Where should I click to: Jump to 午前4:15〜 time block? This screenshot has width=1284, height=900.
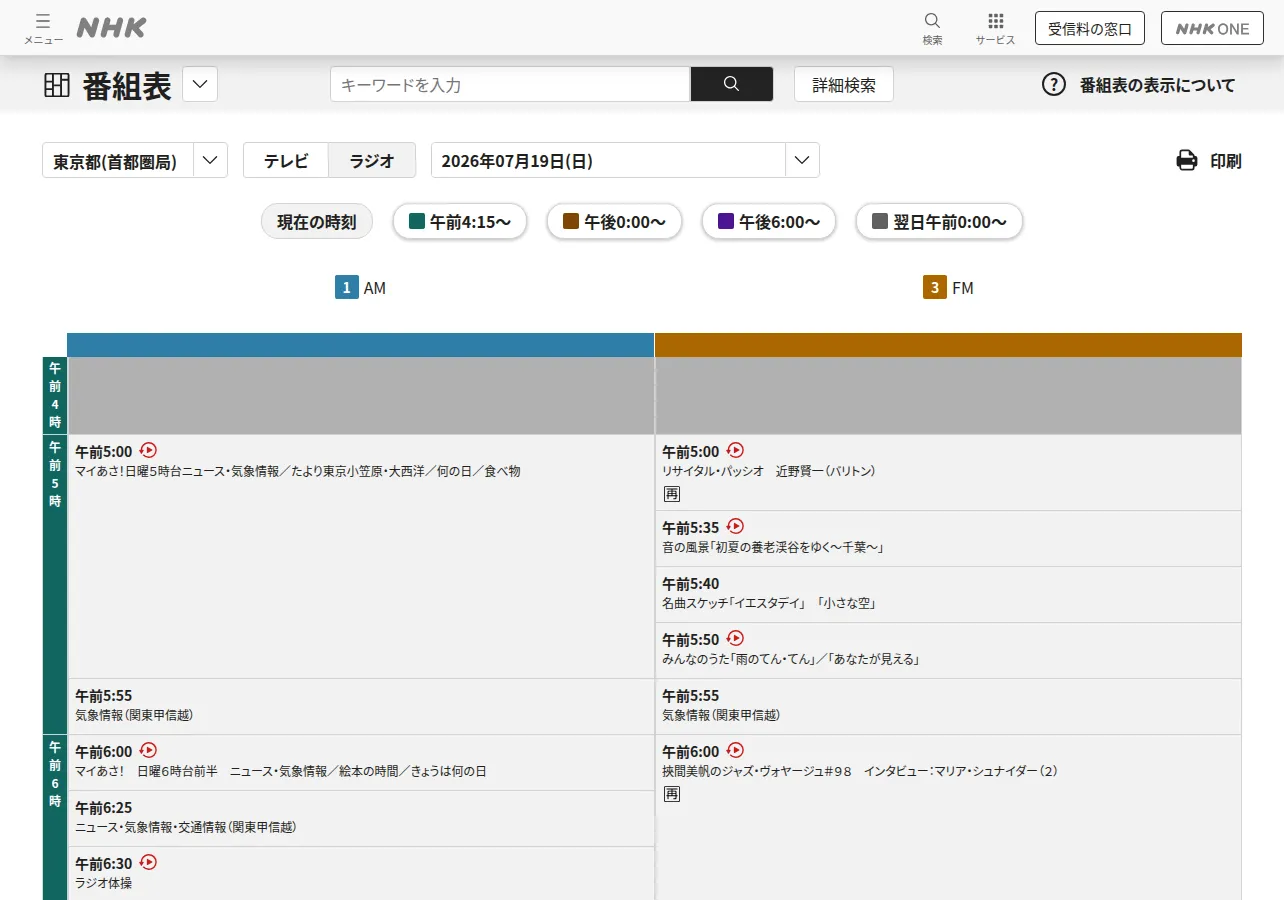coord(460,222)
